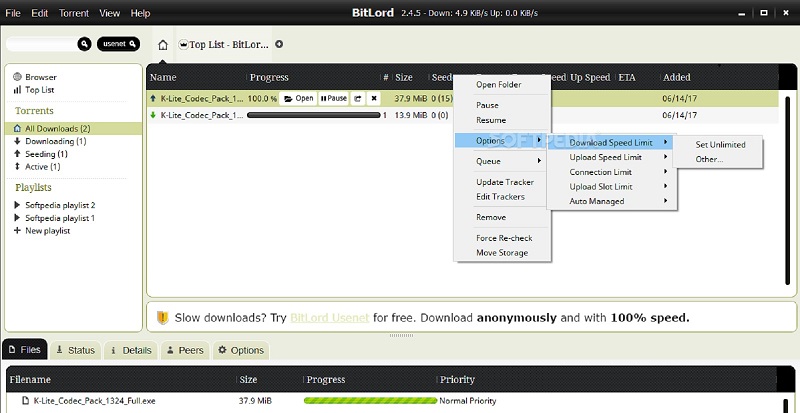Open the Help menu
The image size is (800, 413).
140,13
